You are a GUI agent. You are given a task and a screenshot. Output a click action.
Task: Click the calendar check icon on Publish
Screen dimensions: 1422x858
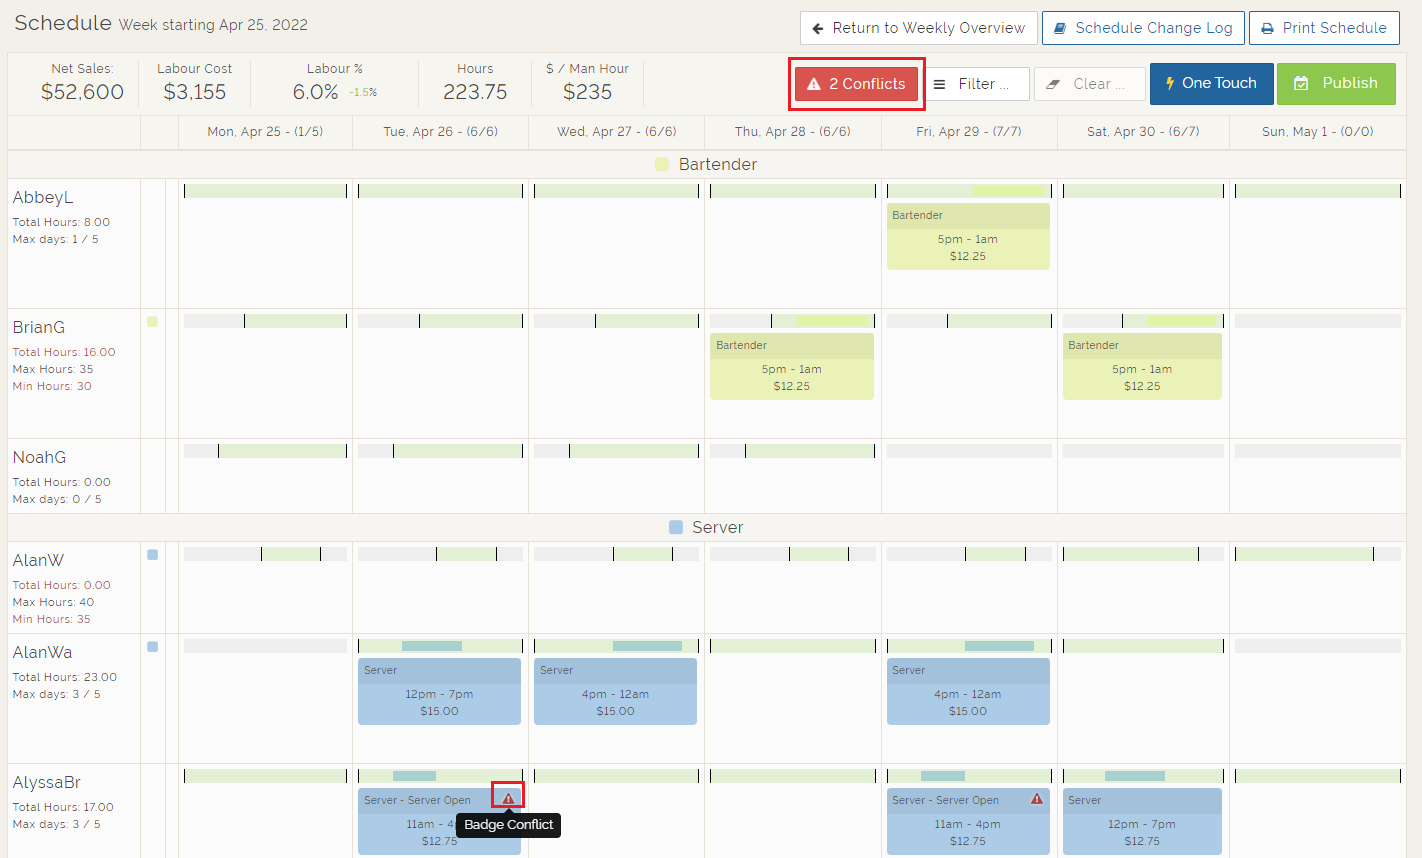tap(1301, 84)
